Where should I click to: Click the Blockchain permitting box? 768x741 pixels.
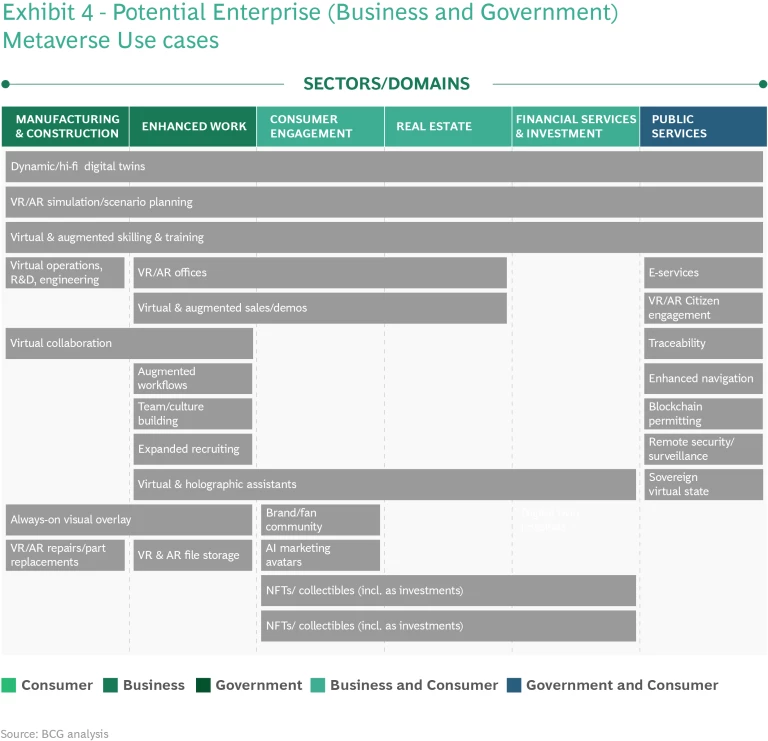coord(703,414)
